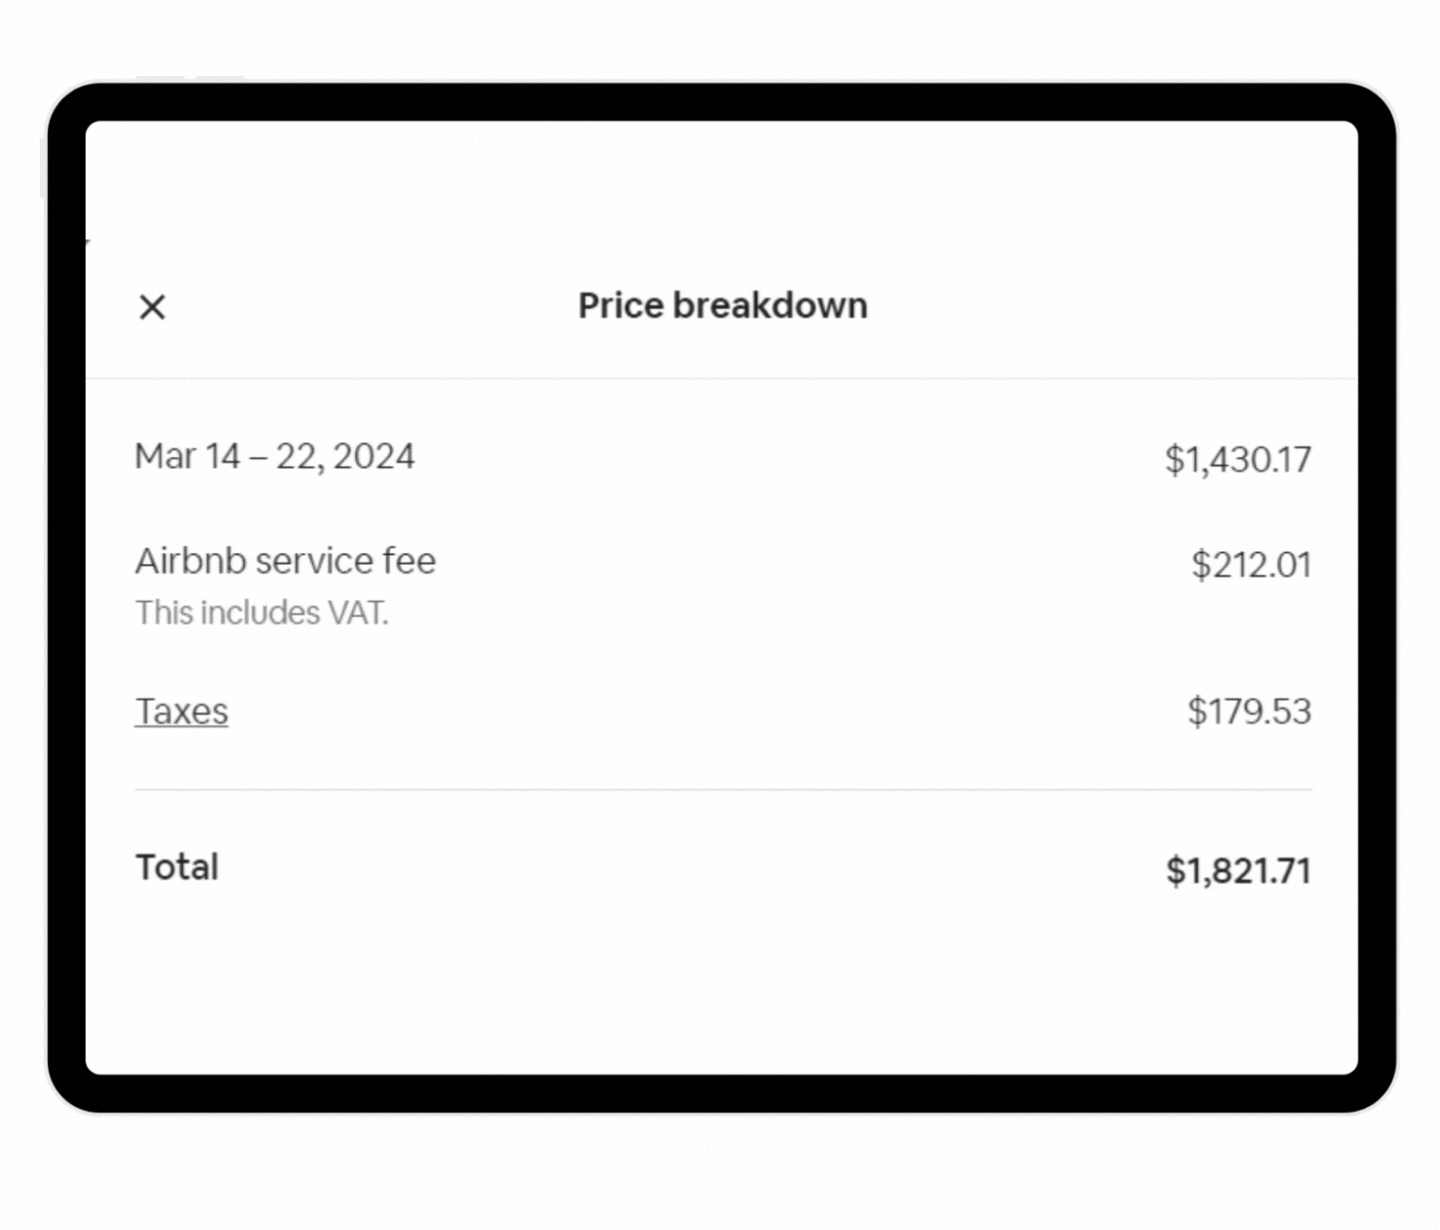Click the bold Total label
This screenshot has height=1230, width=1440.
pyautogui.click(x=177, y=867)
